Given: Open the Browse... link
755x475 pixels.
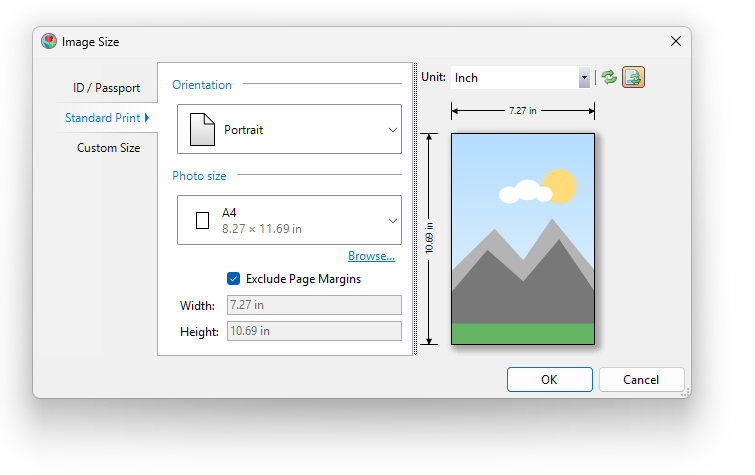Looking at the screenshot, I should 371,256.
